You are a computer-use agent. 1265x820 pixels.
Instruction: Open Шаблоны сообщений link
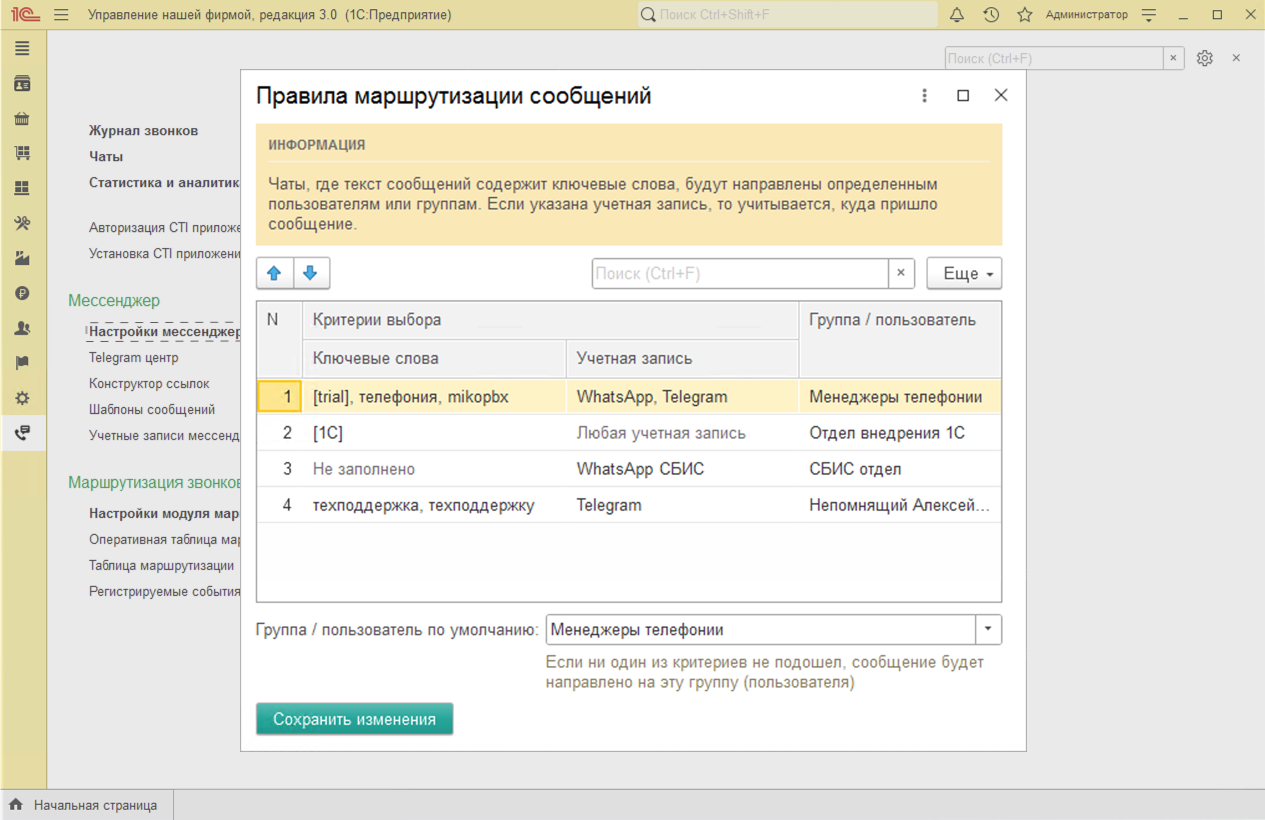[151, 409]
